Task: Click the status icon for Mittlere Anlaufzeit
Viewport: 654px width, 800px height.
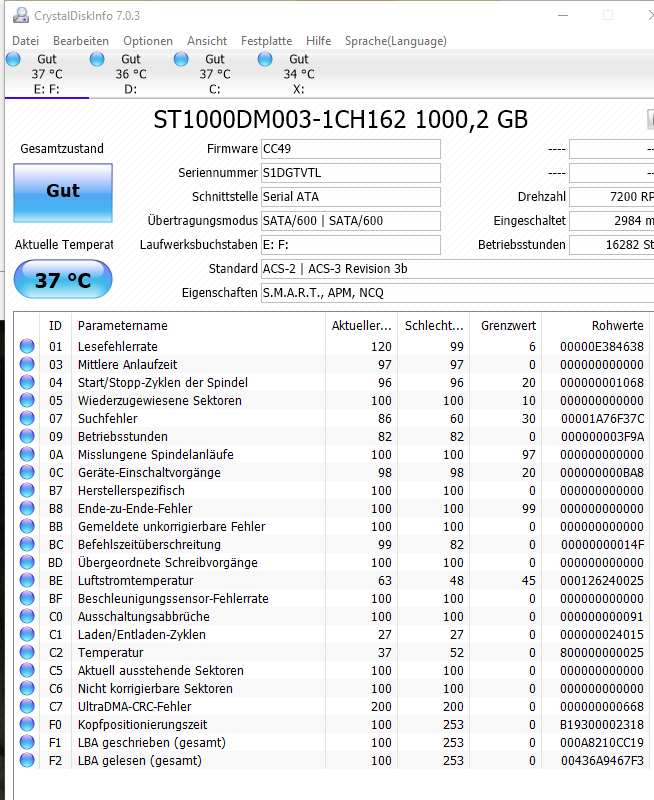Action: tap(27, 364)
